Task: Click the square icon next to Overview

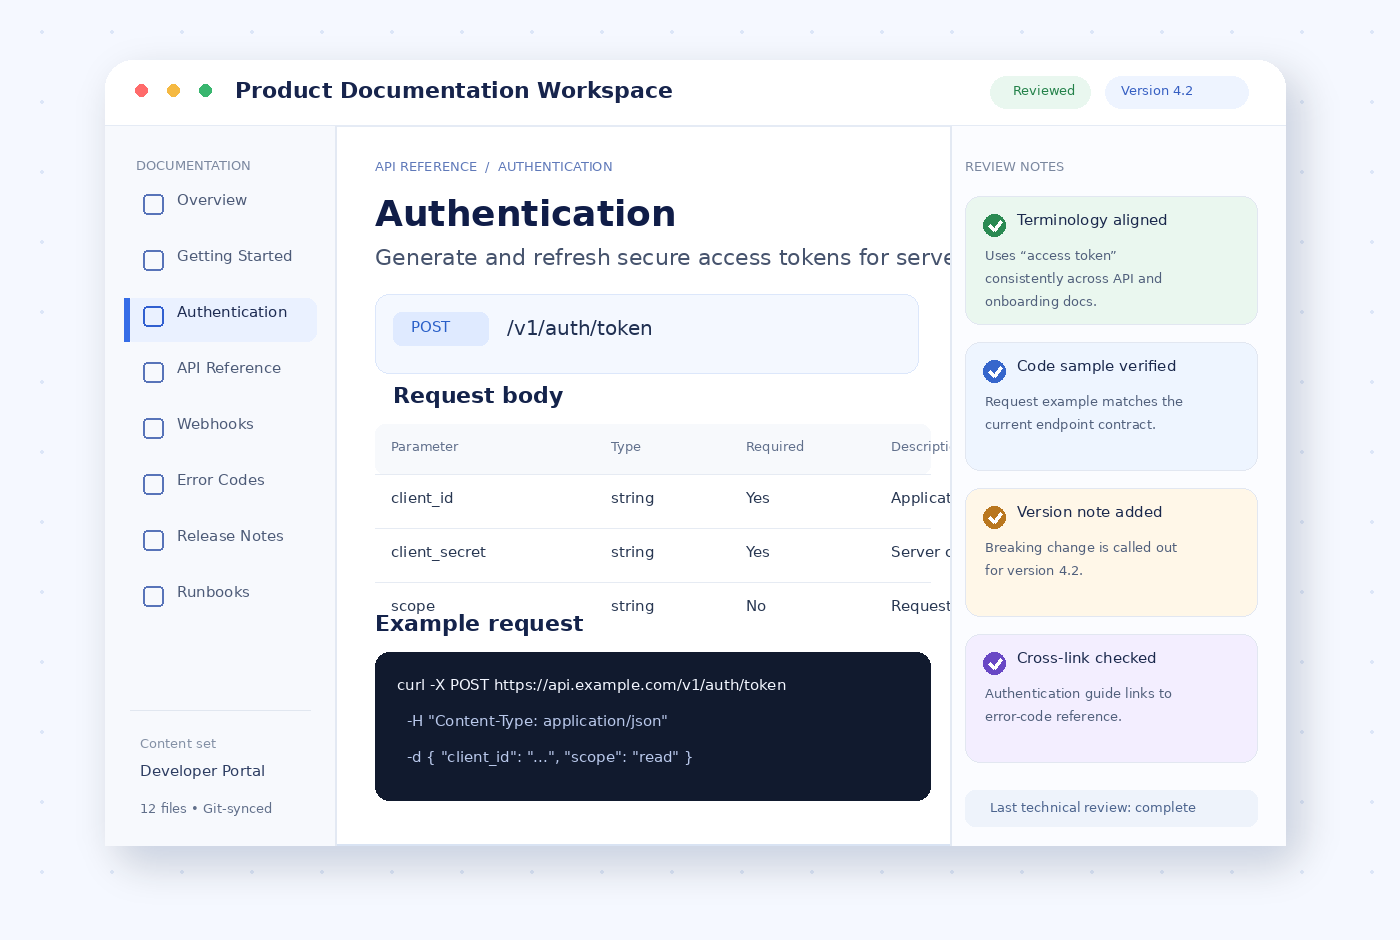Action: click(x=154, y=204)
